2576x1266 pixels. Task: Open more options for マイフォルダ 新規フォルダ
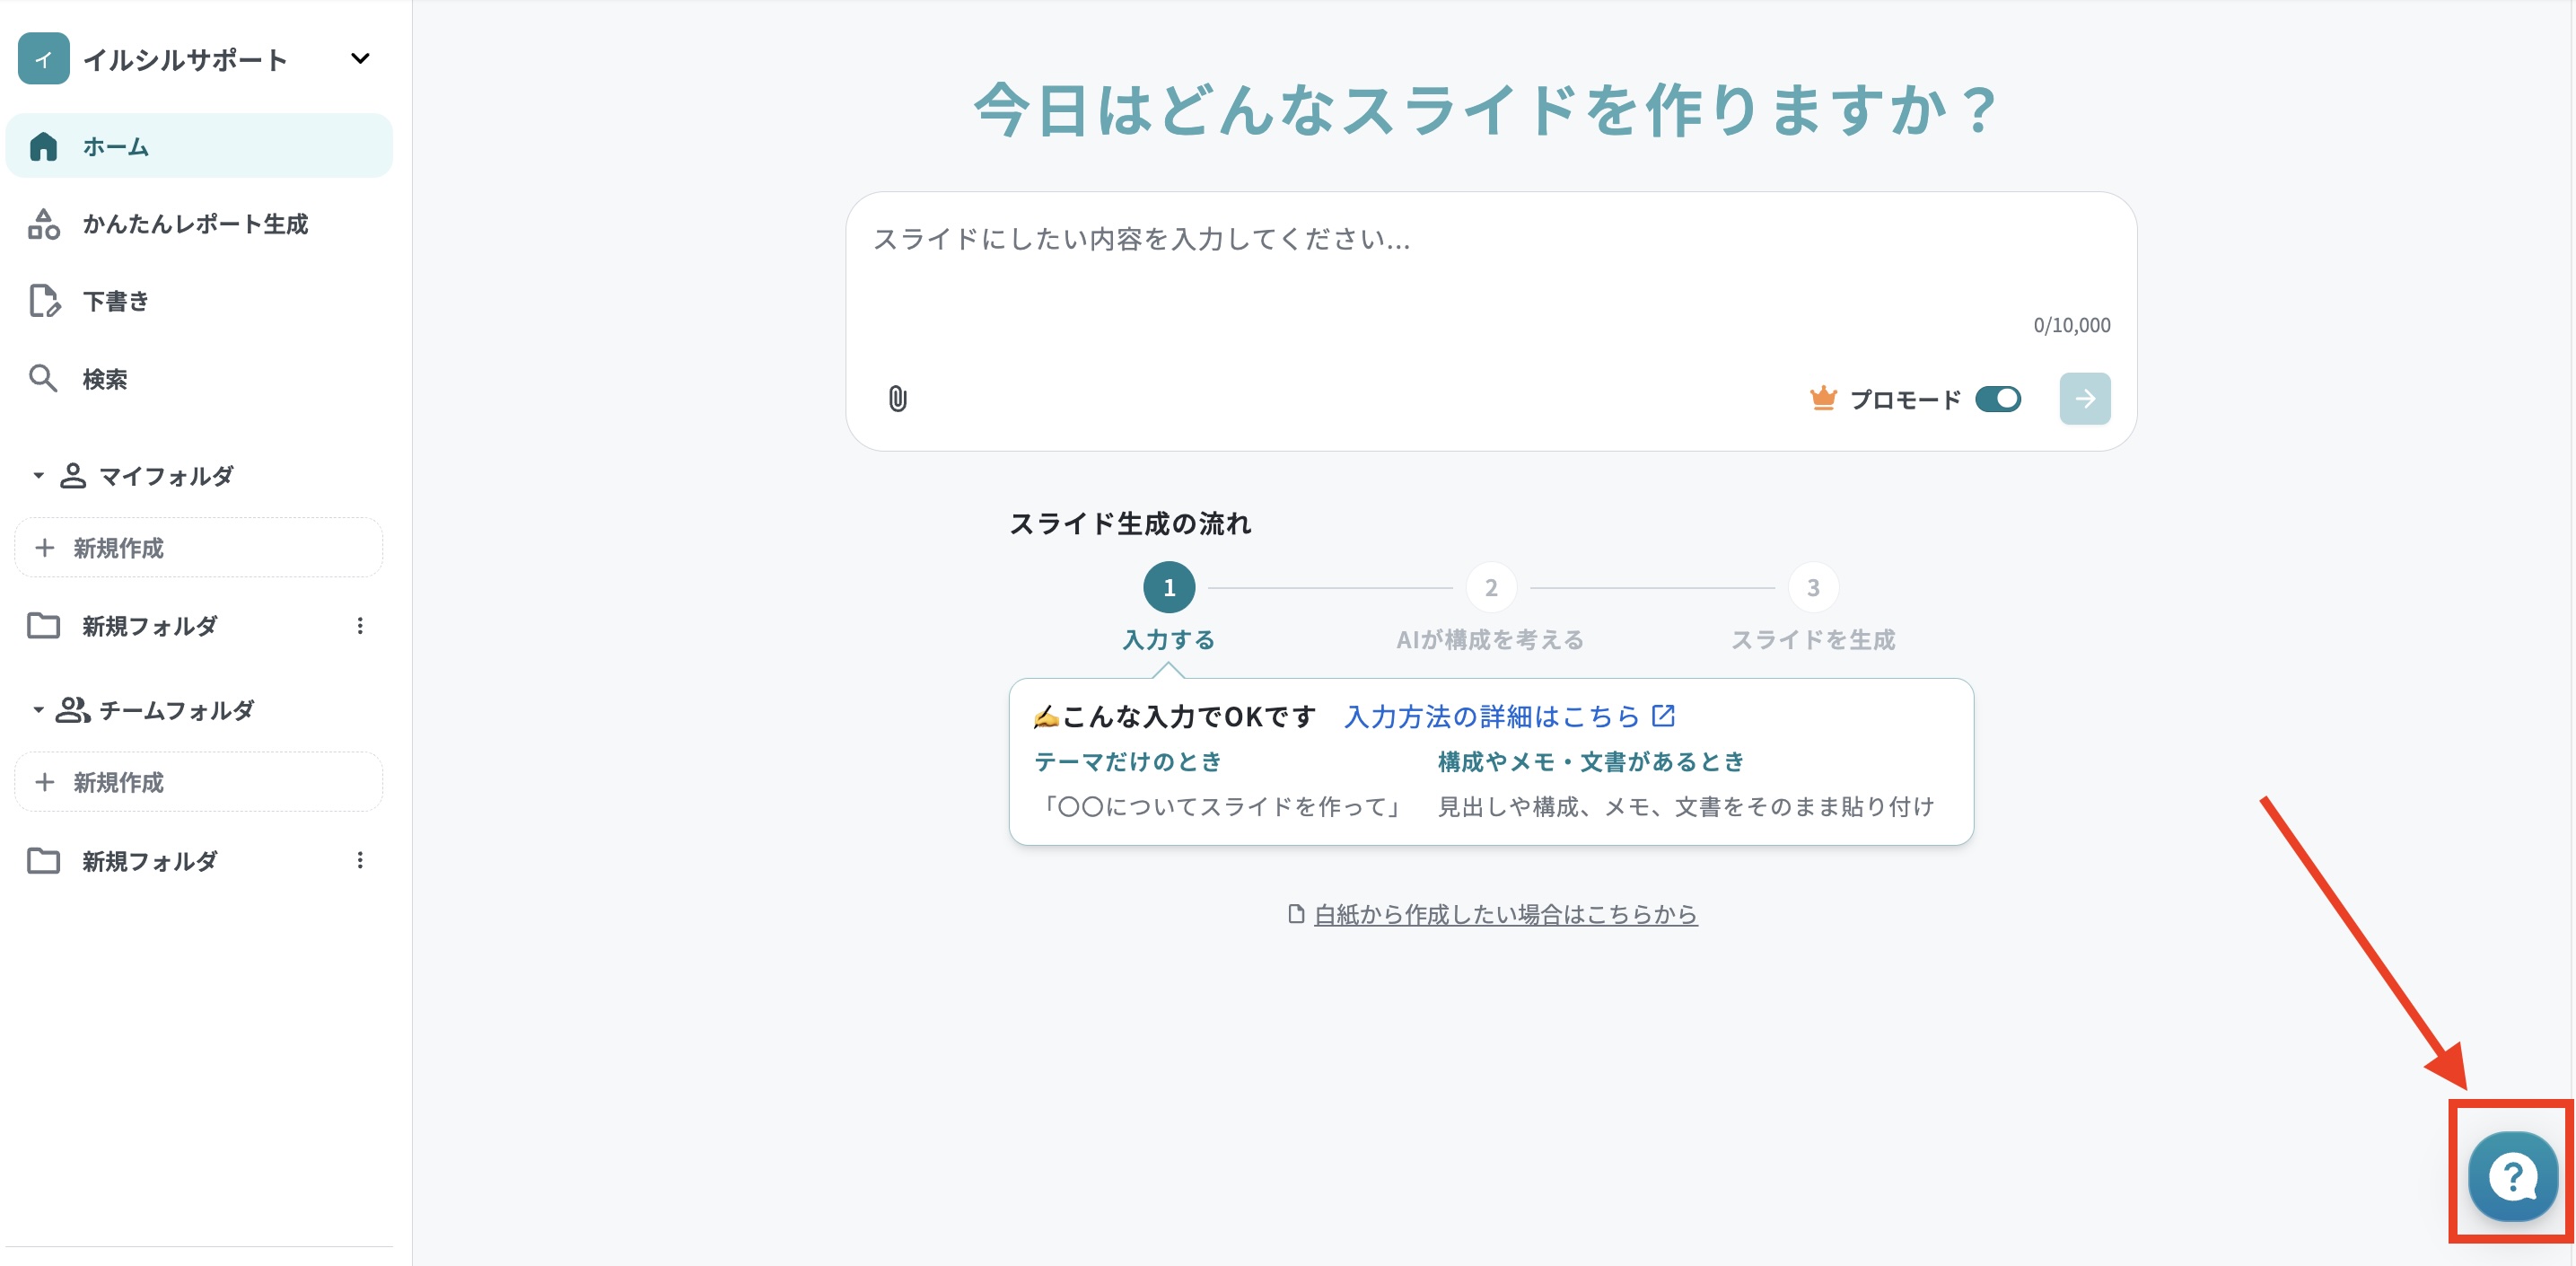coord(360,626)
